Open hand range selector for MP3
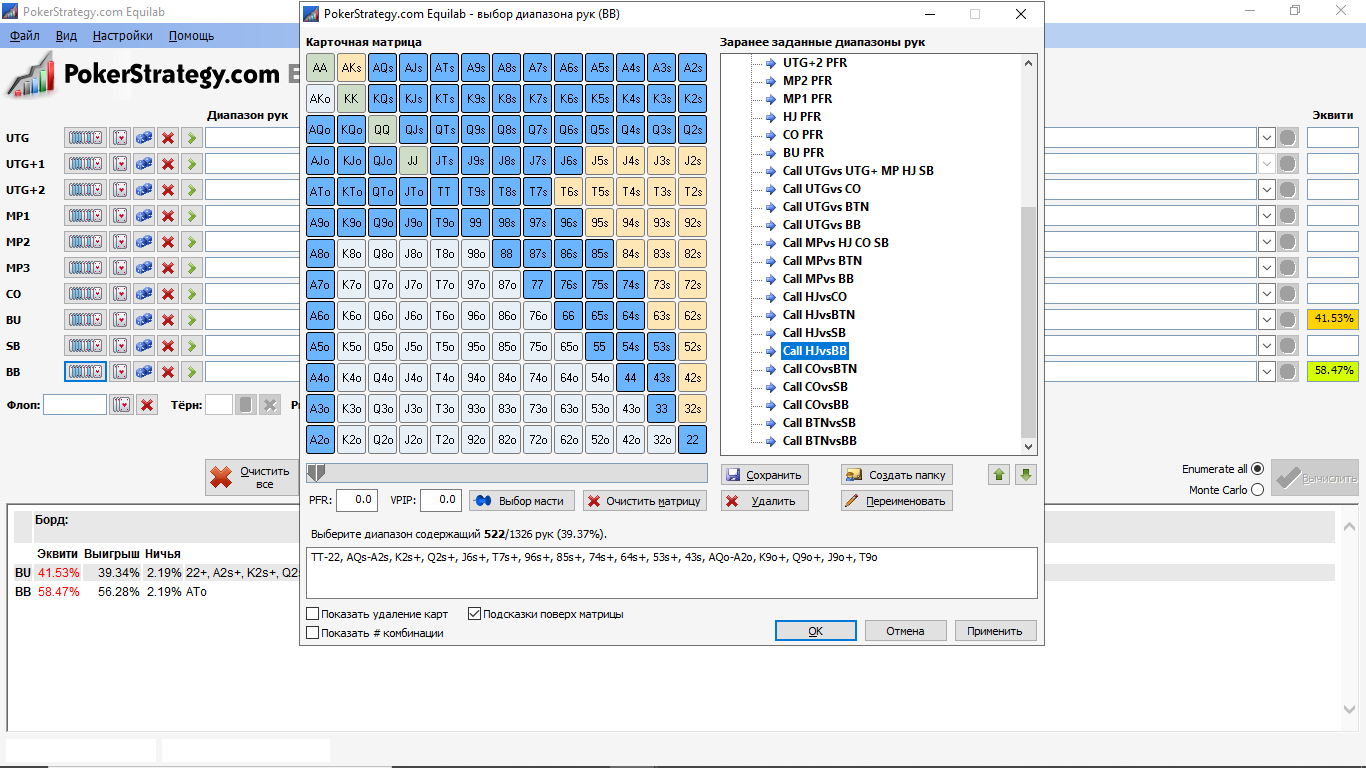This screenshot has width=1366, height=768. [85, 268]
